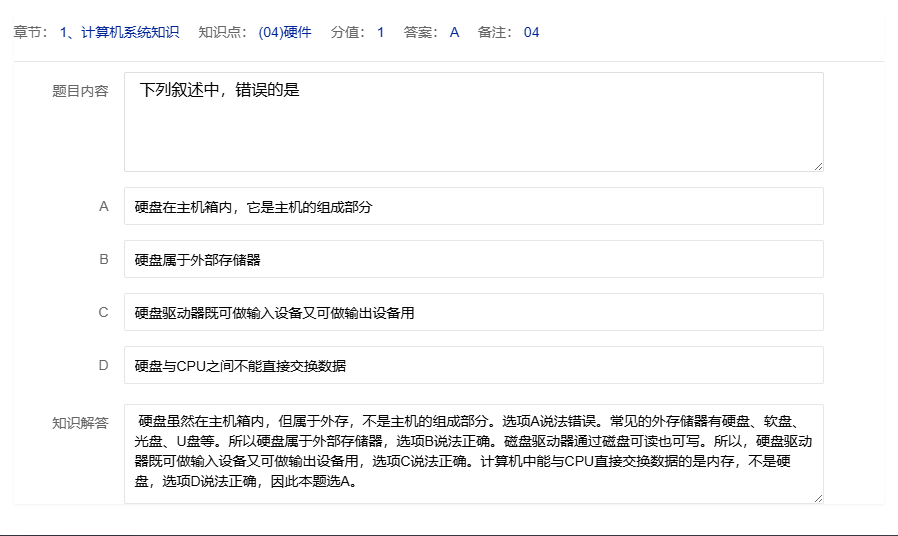The image size is (898, 536).
Task: Grab resize handle of 知识解答 text area
Action: tap(818, 498)
